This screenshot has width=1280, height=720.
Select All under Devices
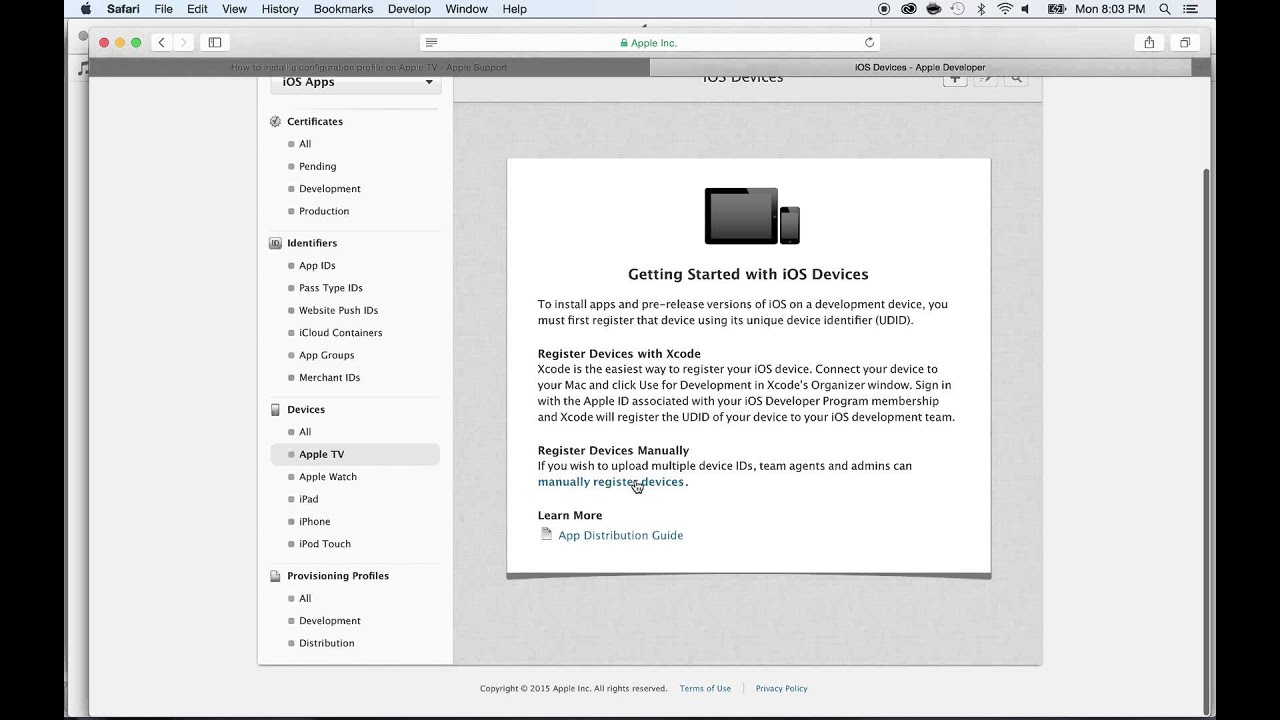pos(305,432)
